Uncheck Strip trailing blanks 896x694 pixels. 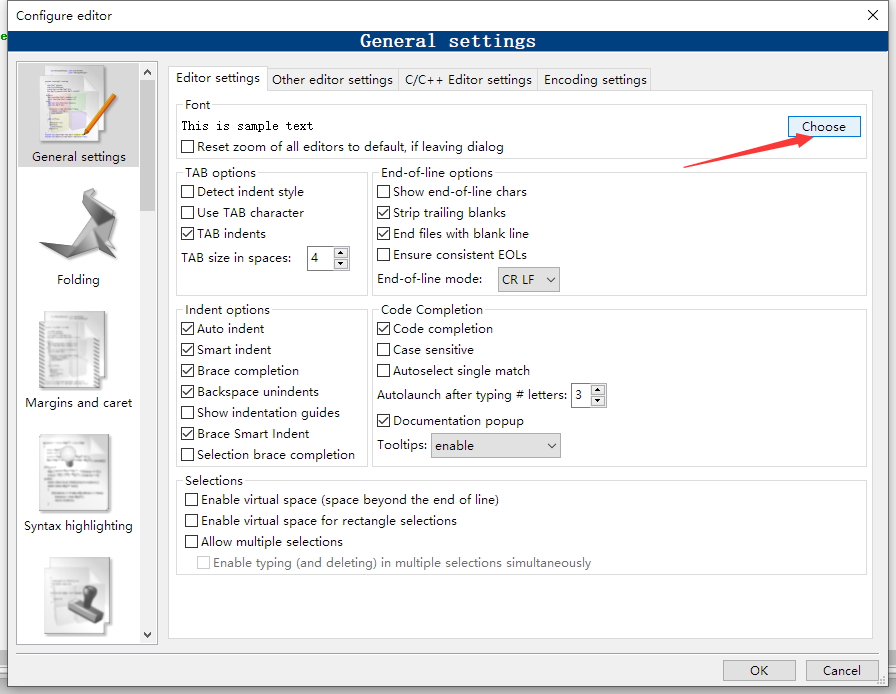coord(383,213)
